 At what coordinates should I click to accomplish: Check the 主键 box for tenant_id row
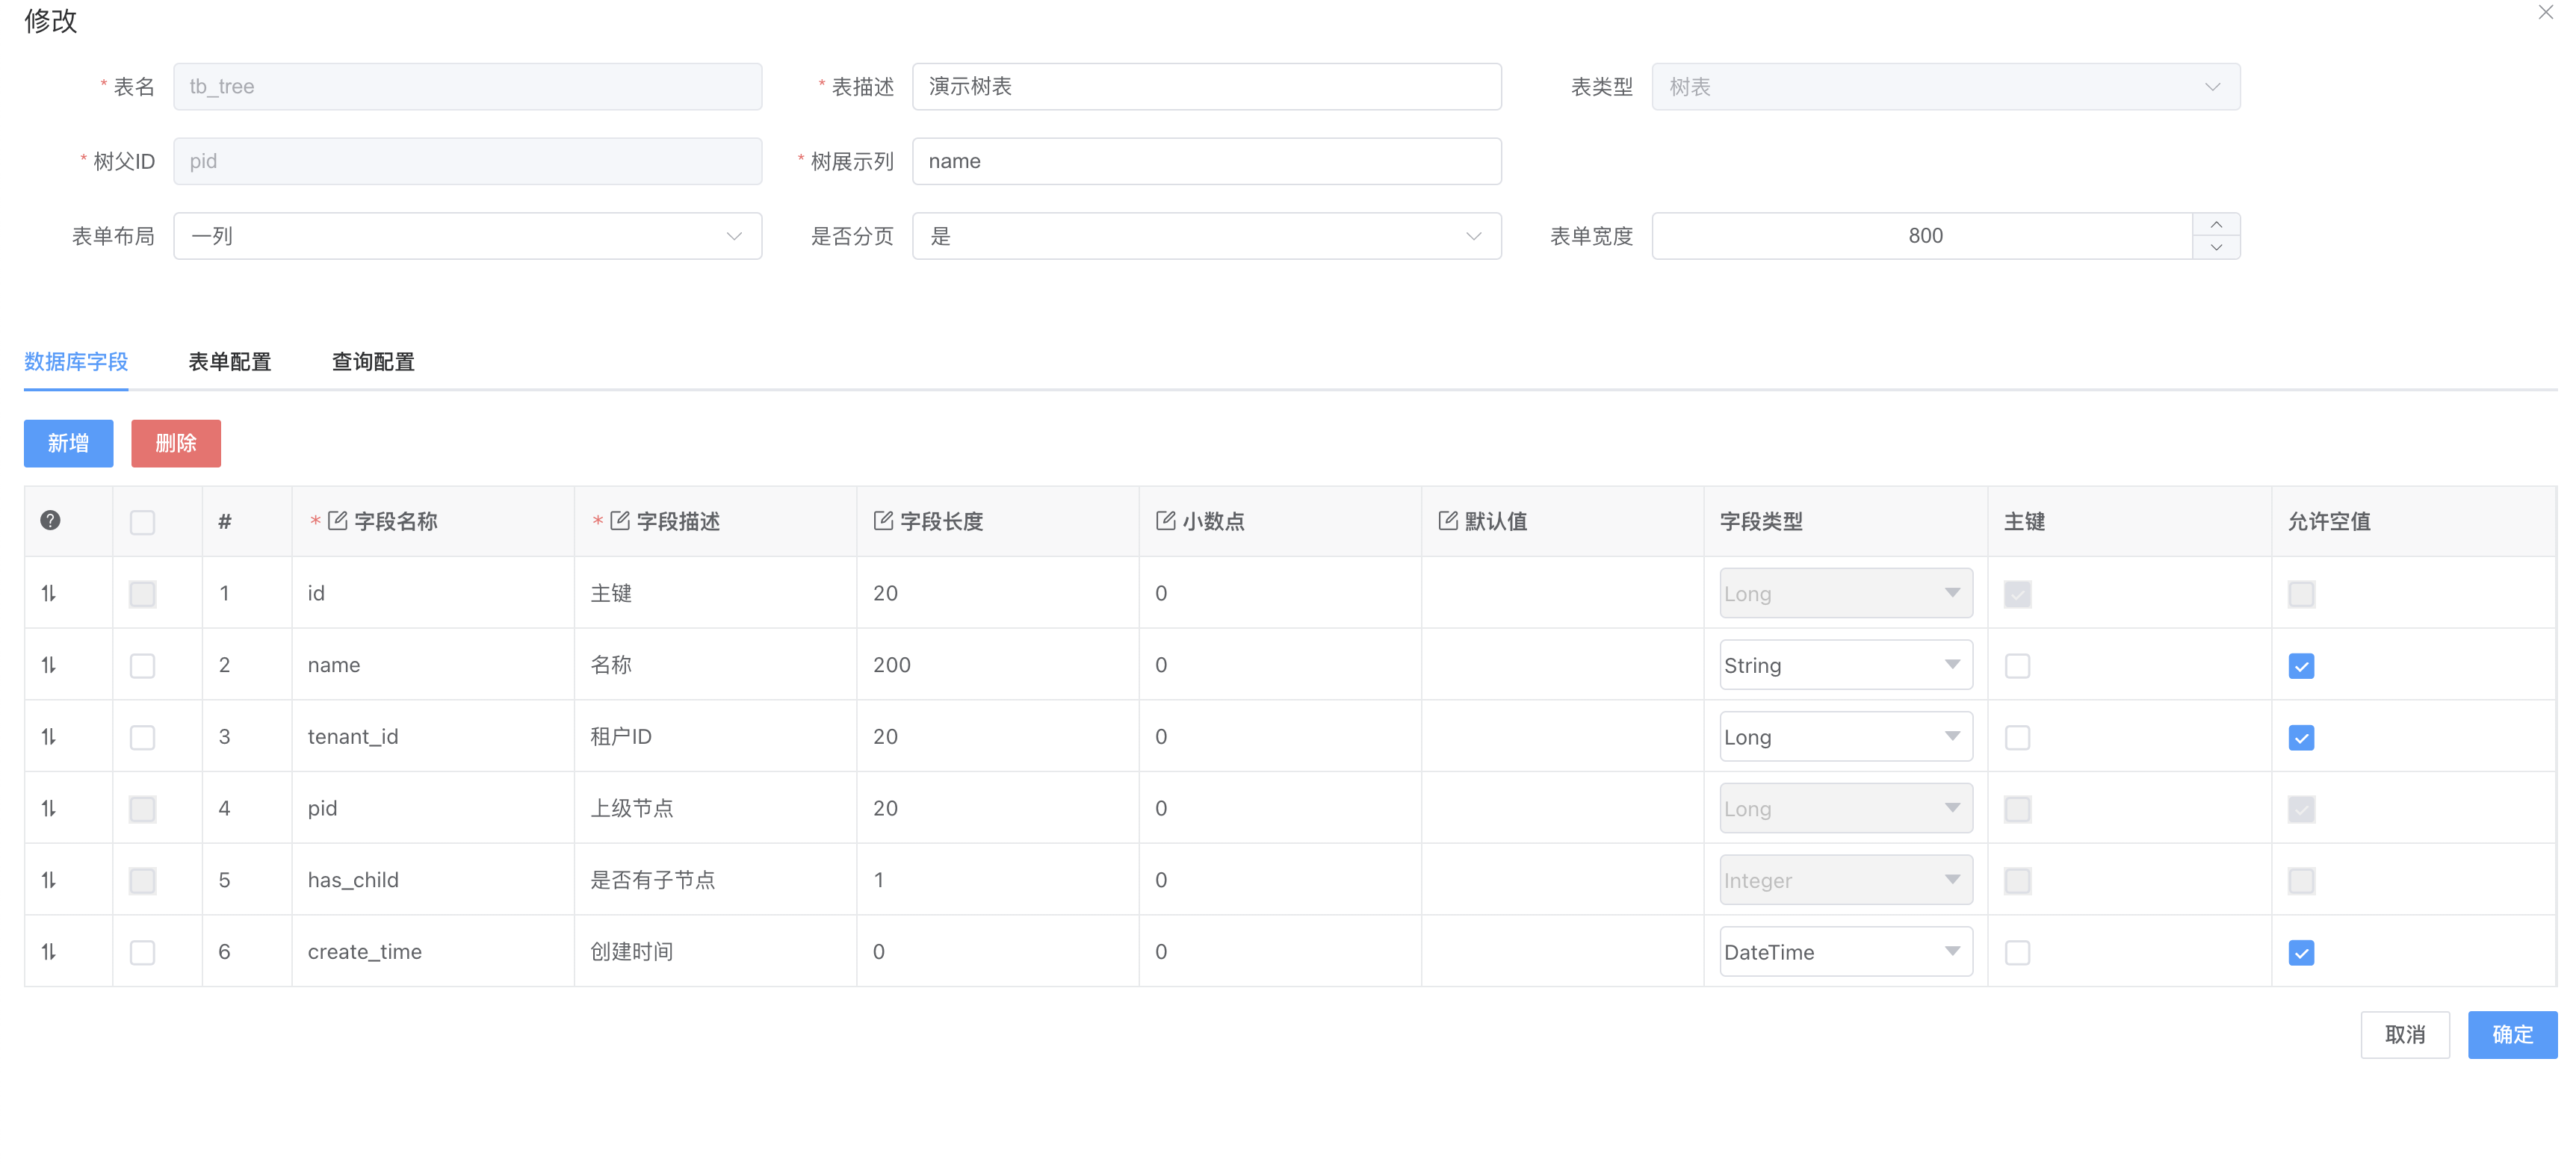(2017, 738)
